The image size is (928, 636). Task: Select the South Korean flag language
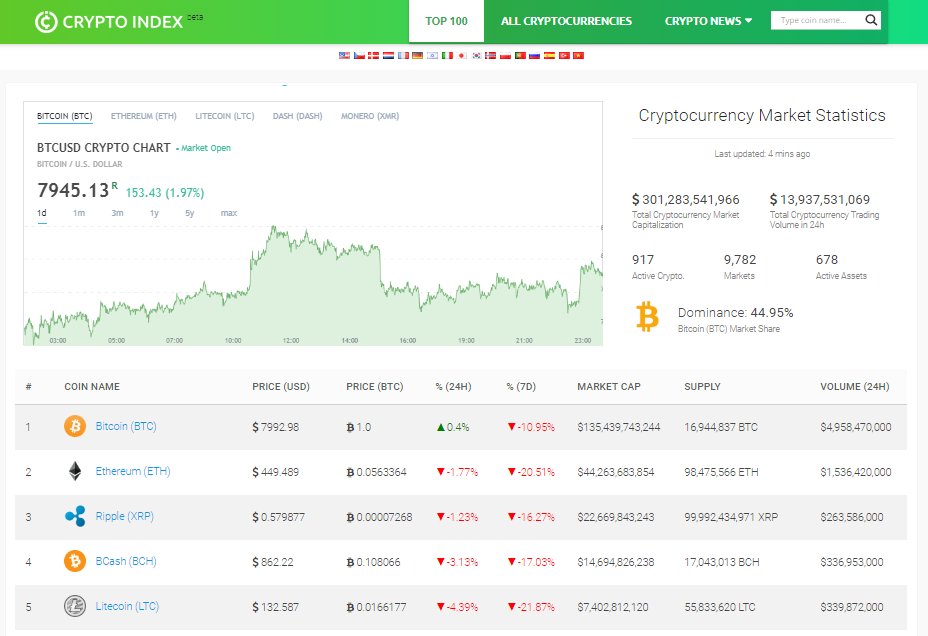click(476, 56)
